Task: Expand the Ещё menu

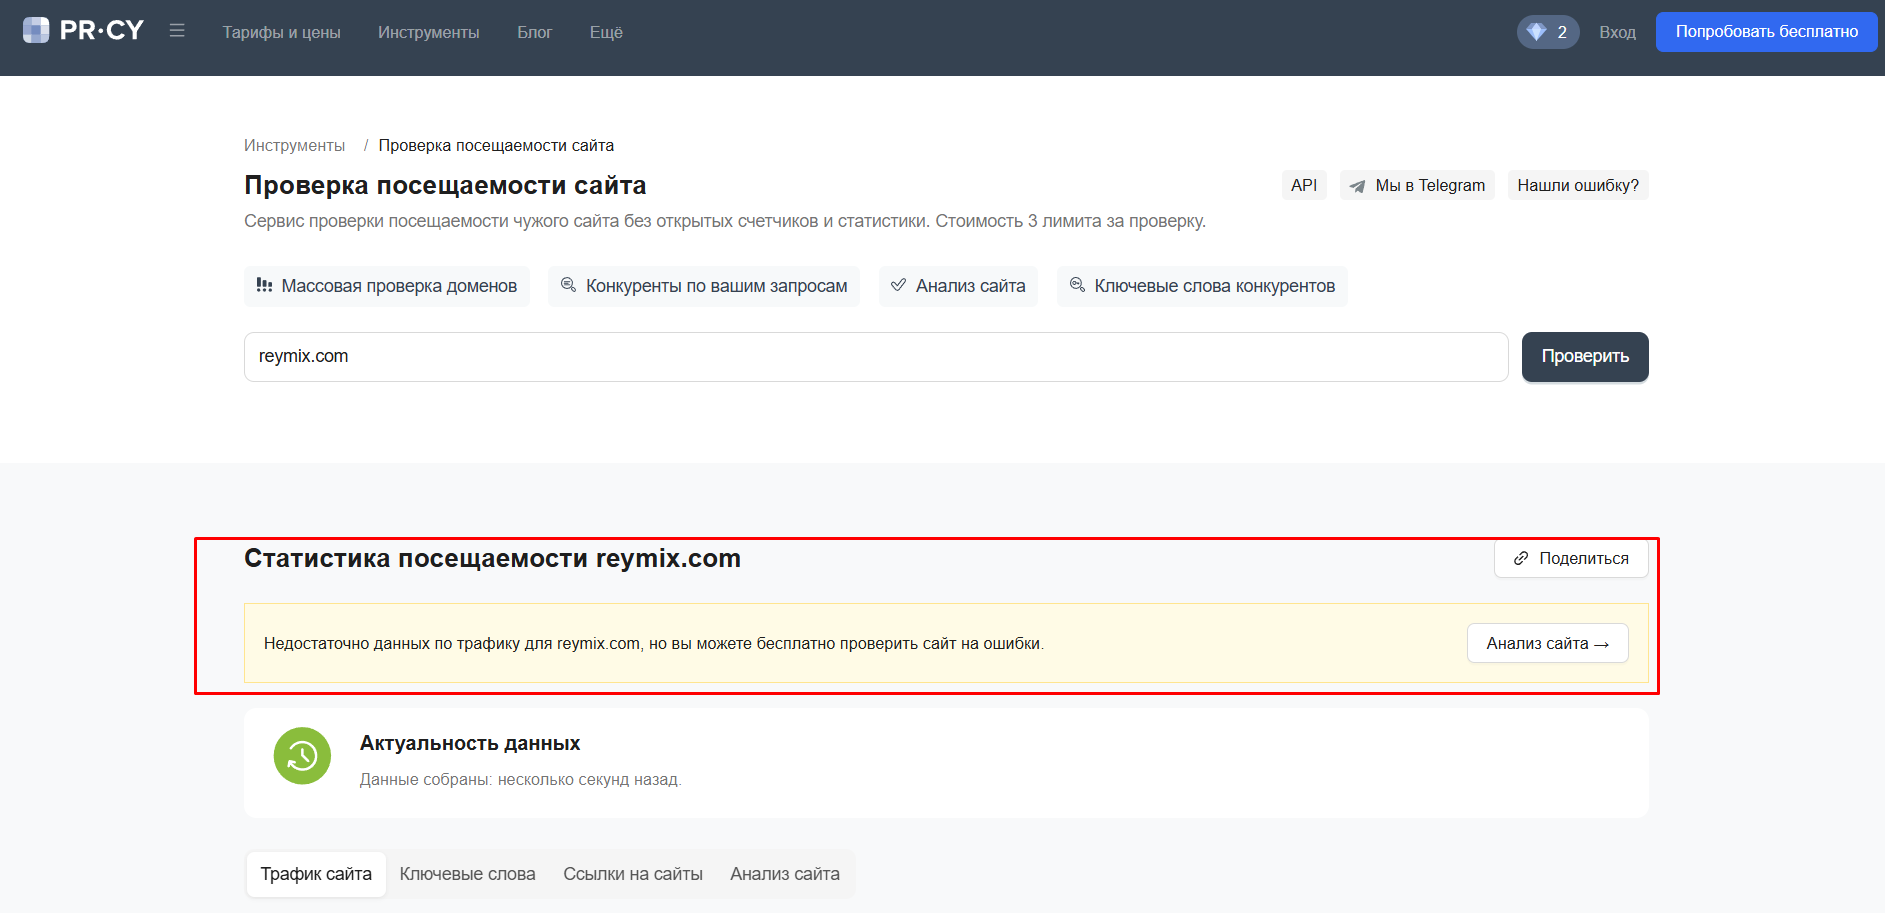Action: point(606,32)
